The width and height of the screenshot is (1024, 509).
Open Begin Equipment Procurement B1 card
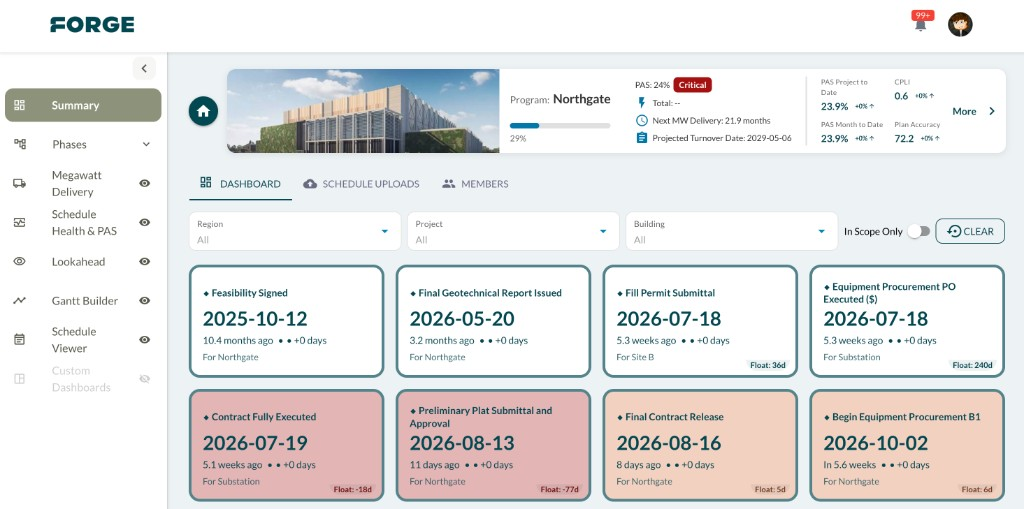(906, 446)
